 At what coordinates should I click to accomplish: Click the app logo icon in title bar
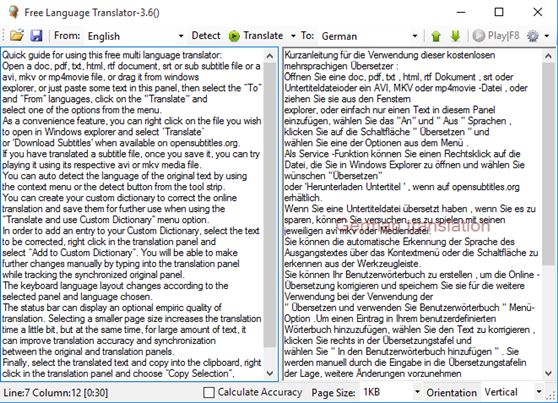pyautogui.click(x=14, y=12)
